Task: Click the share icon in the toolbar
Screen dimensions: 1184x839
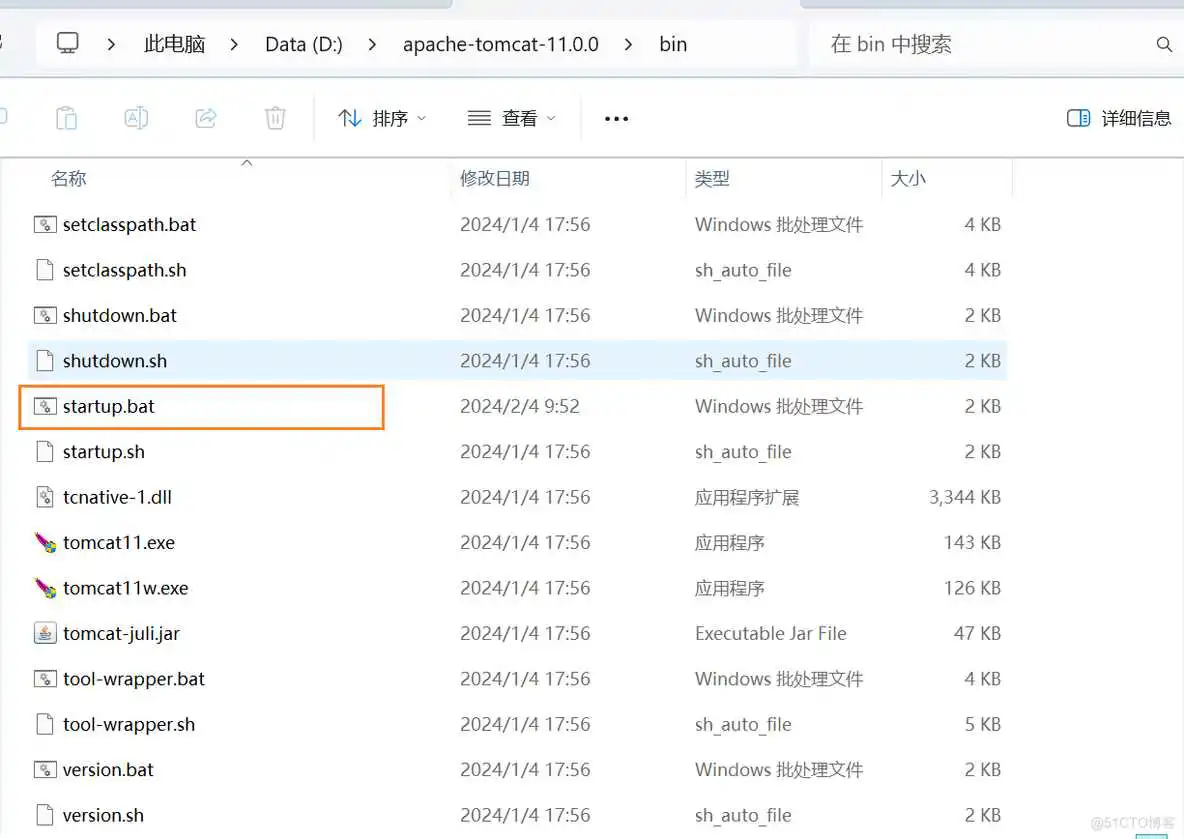Action: tap(206, 117)
